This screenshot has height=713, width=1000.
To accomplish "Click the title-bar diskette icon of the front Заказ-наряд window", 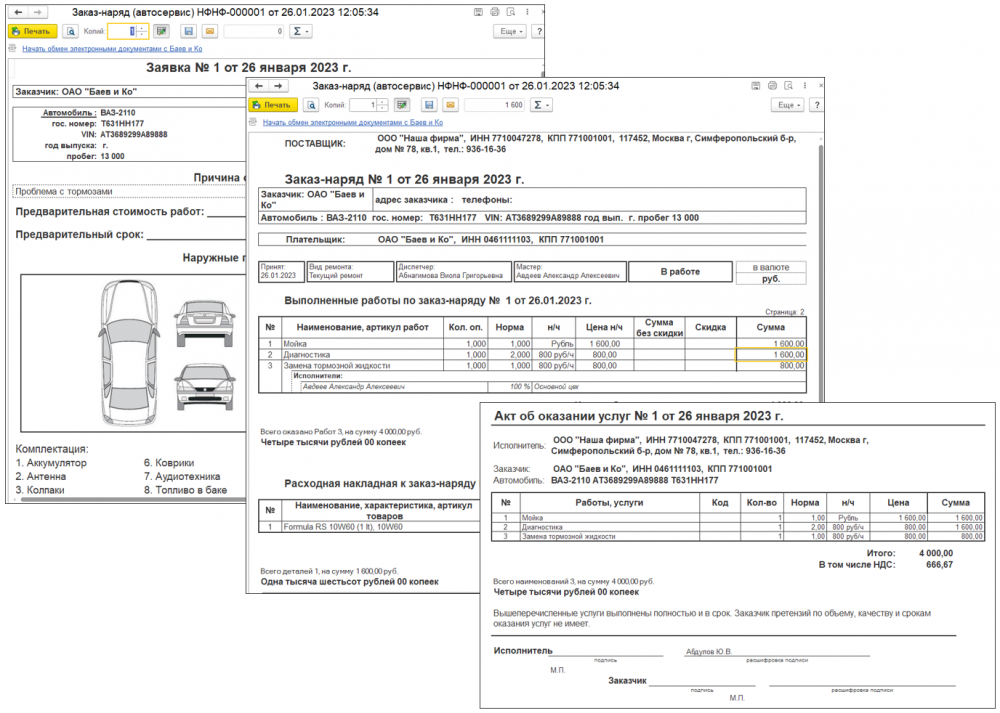I will point(756,86).
